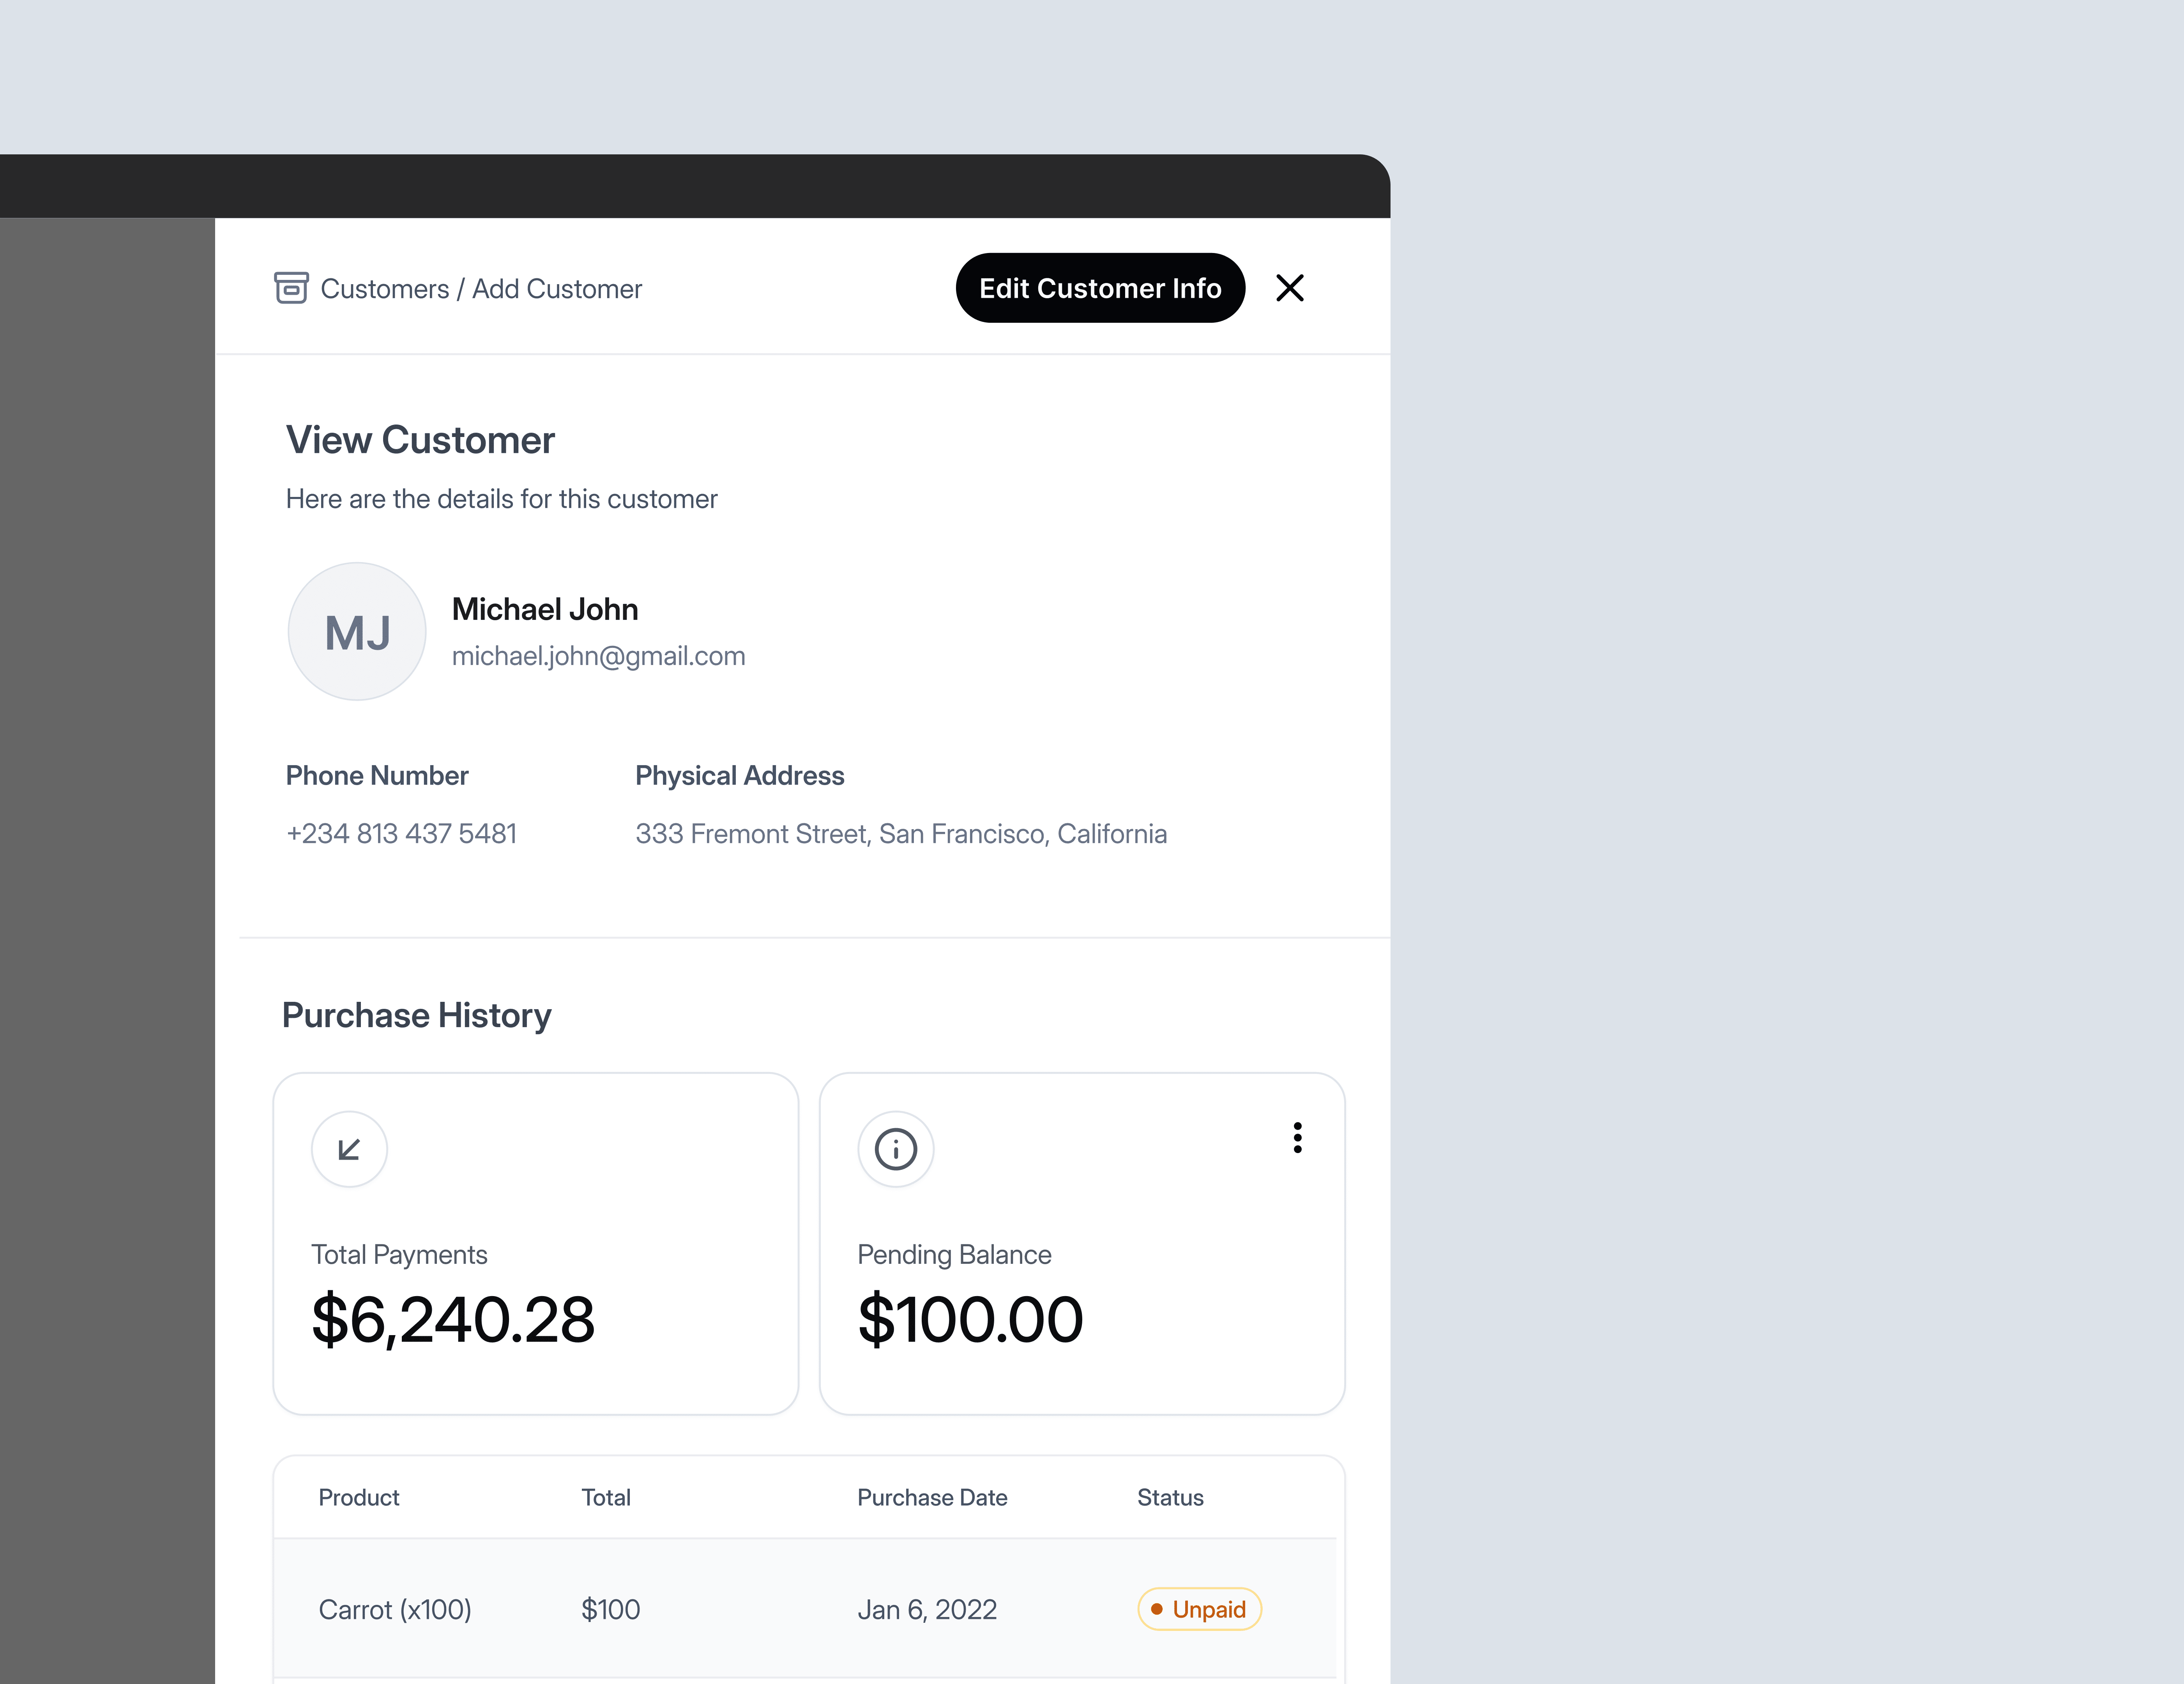Click the Unpaid status badge
This screenshot has width=2184, height=1684.
pos(1199,1609)
